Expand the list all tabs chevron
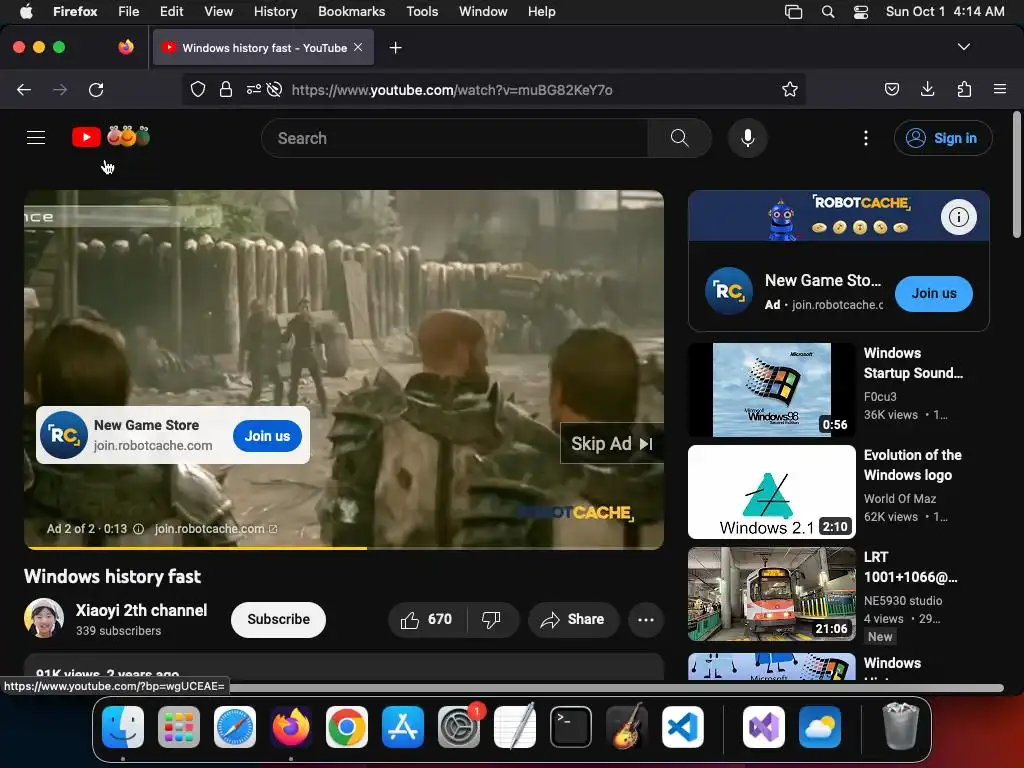This screenshot has height=768, width=1024. 963,47
